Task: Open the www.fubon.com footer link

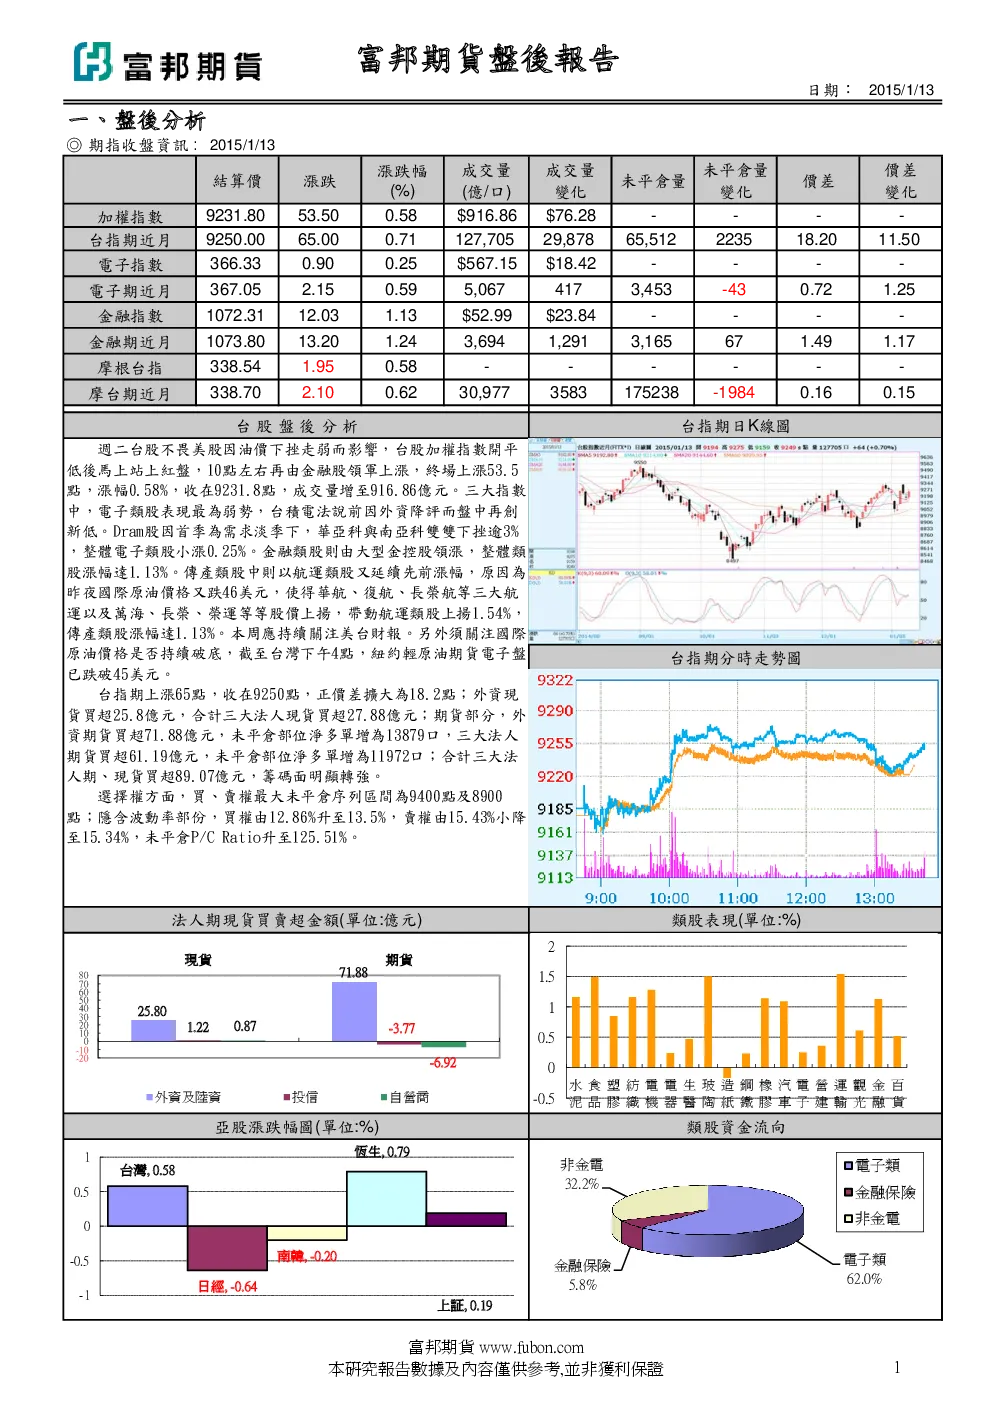Action: pyautogui.click(x=531, y=1347)
